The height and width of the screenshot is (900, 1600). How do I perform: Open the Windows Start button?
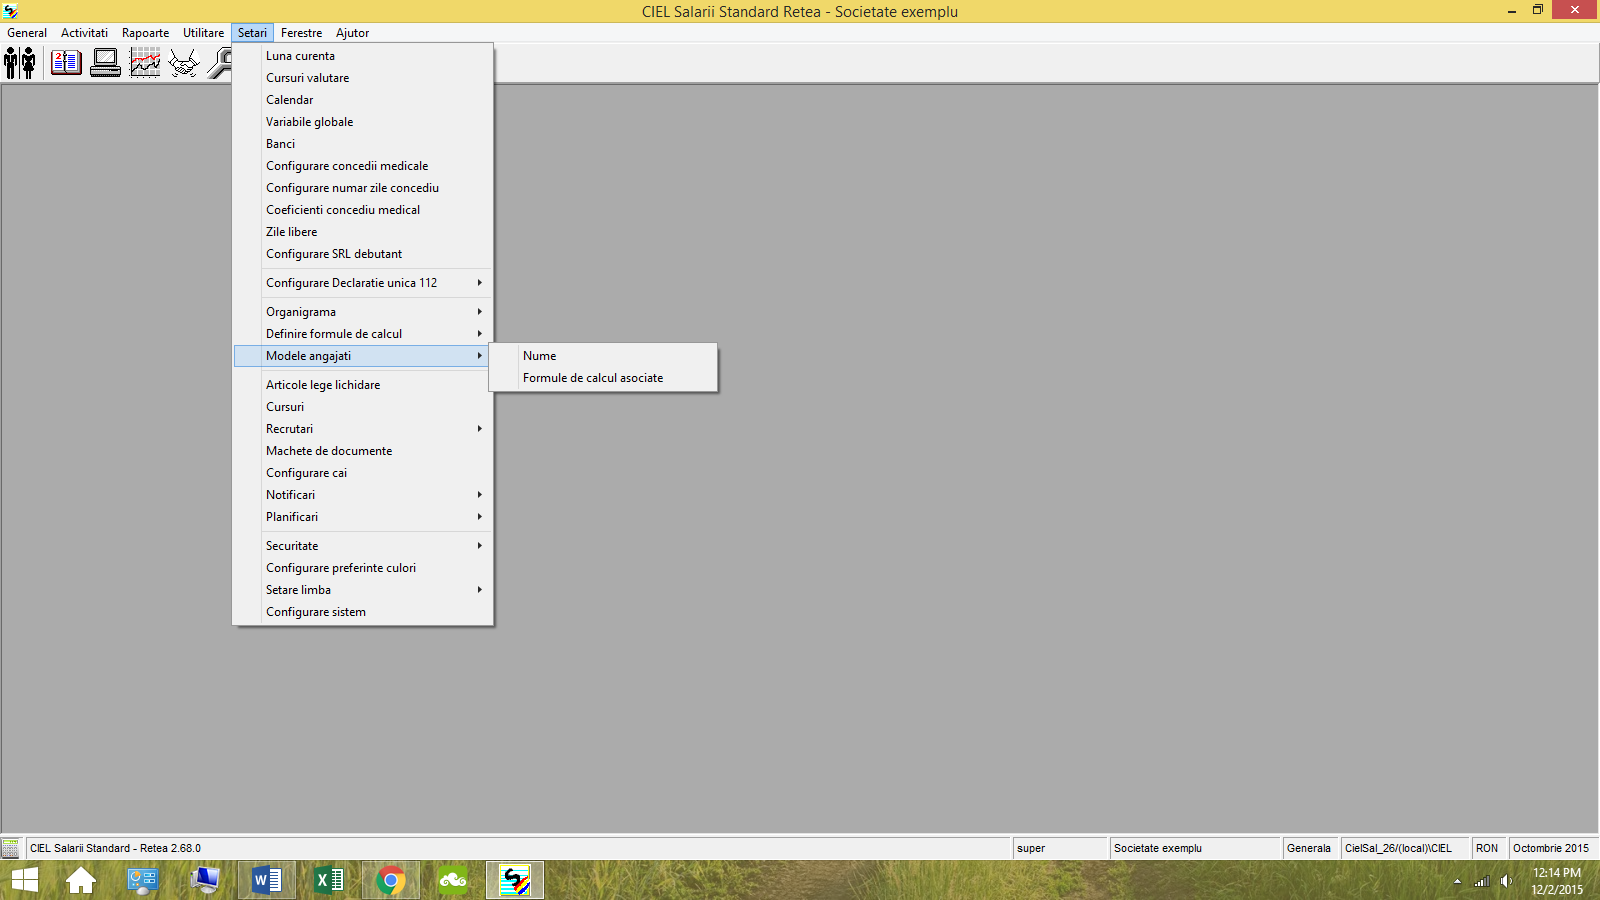point(25,880)
